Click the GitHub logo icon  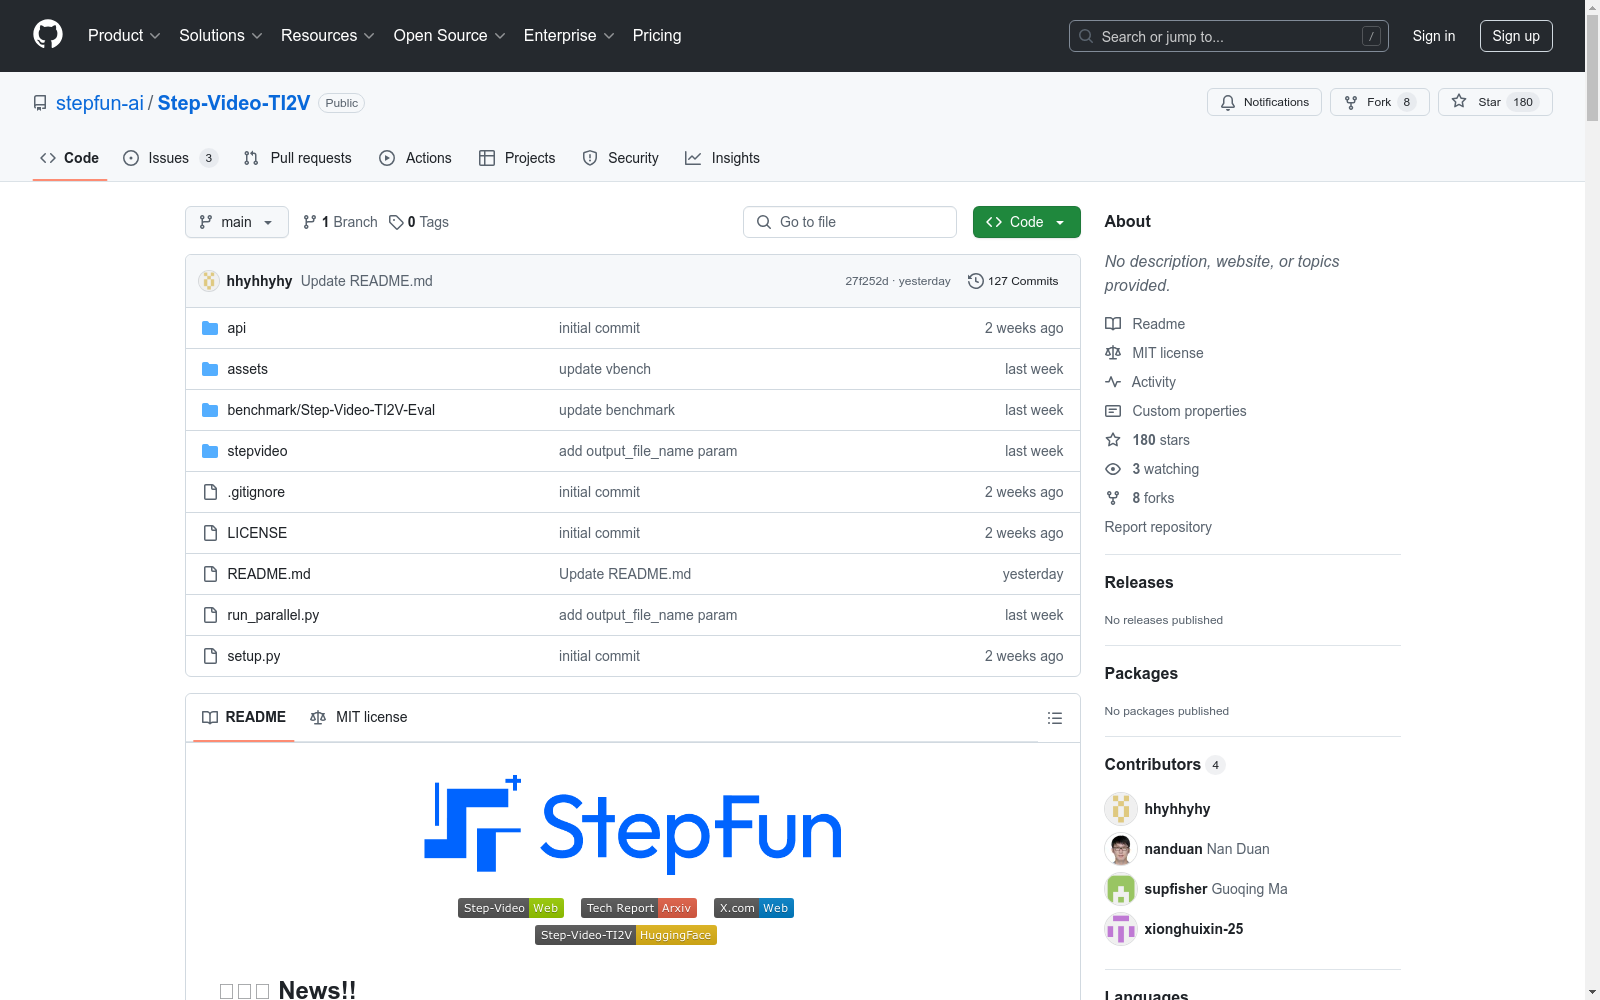tap(48, 35)
